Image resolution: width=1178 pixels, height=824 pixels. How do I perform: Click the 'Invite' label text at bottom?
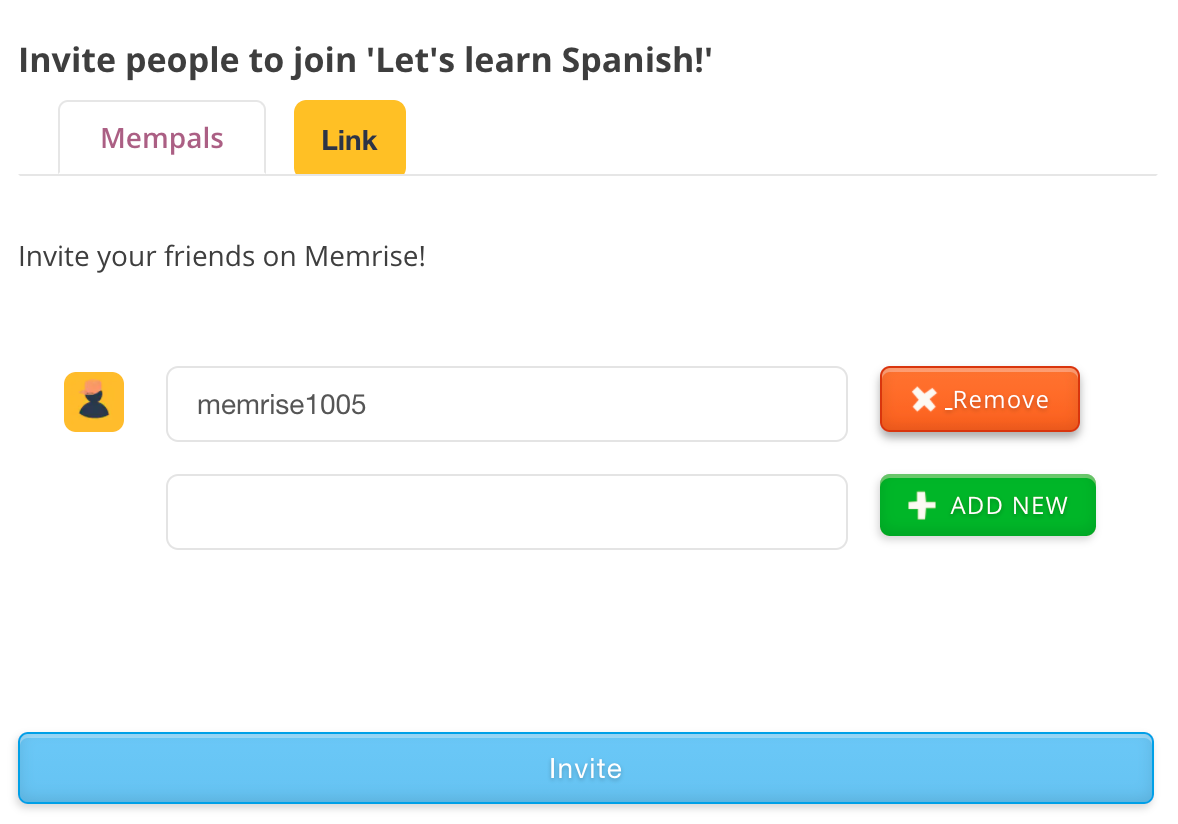585,768
